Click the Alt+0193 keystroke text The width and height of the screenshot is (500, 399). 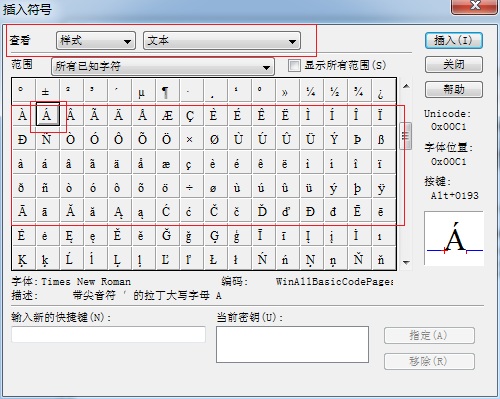point(455,195)
